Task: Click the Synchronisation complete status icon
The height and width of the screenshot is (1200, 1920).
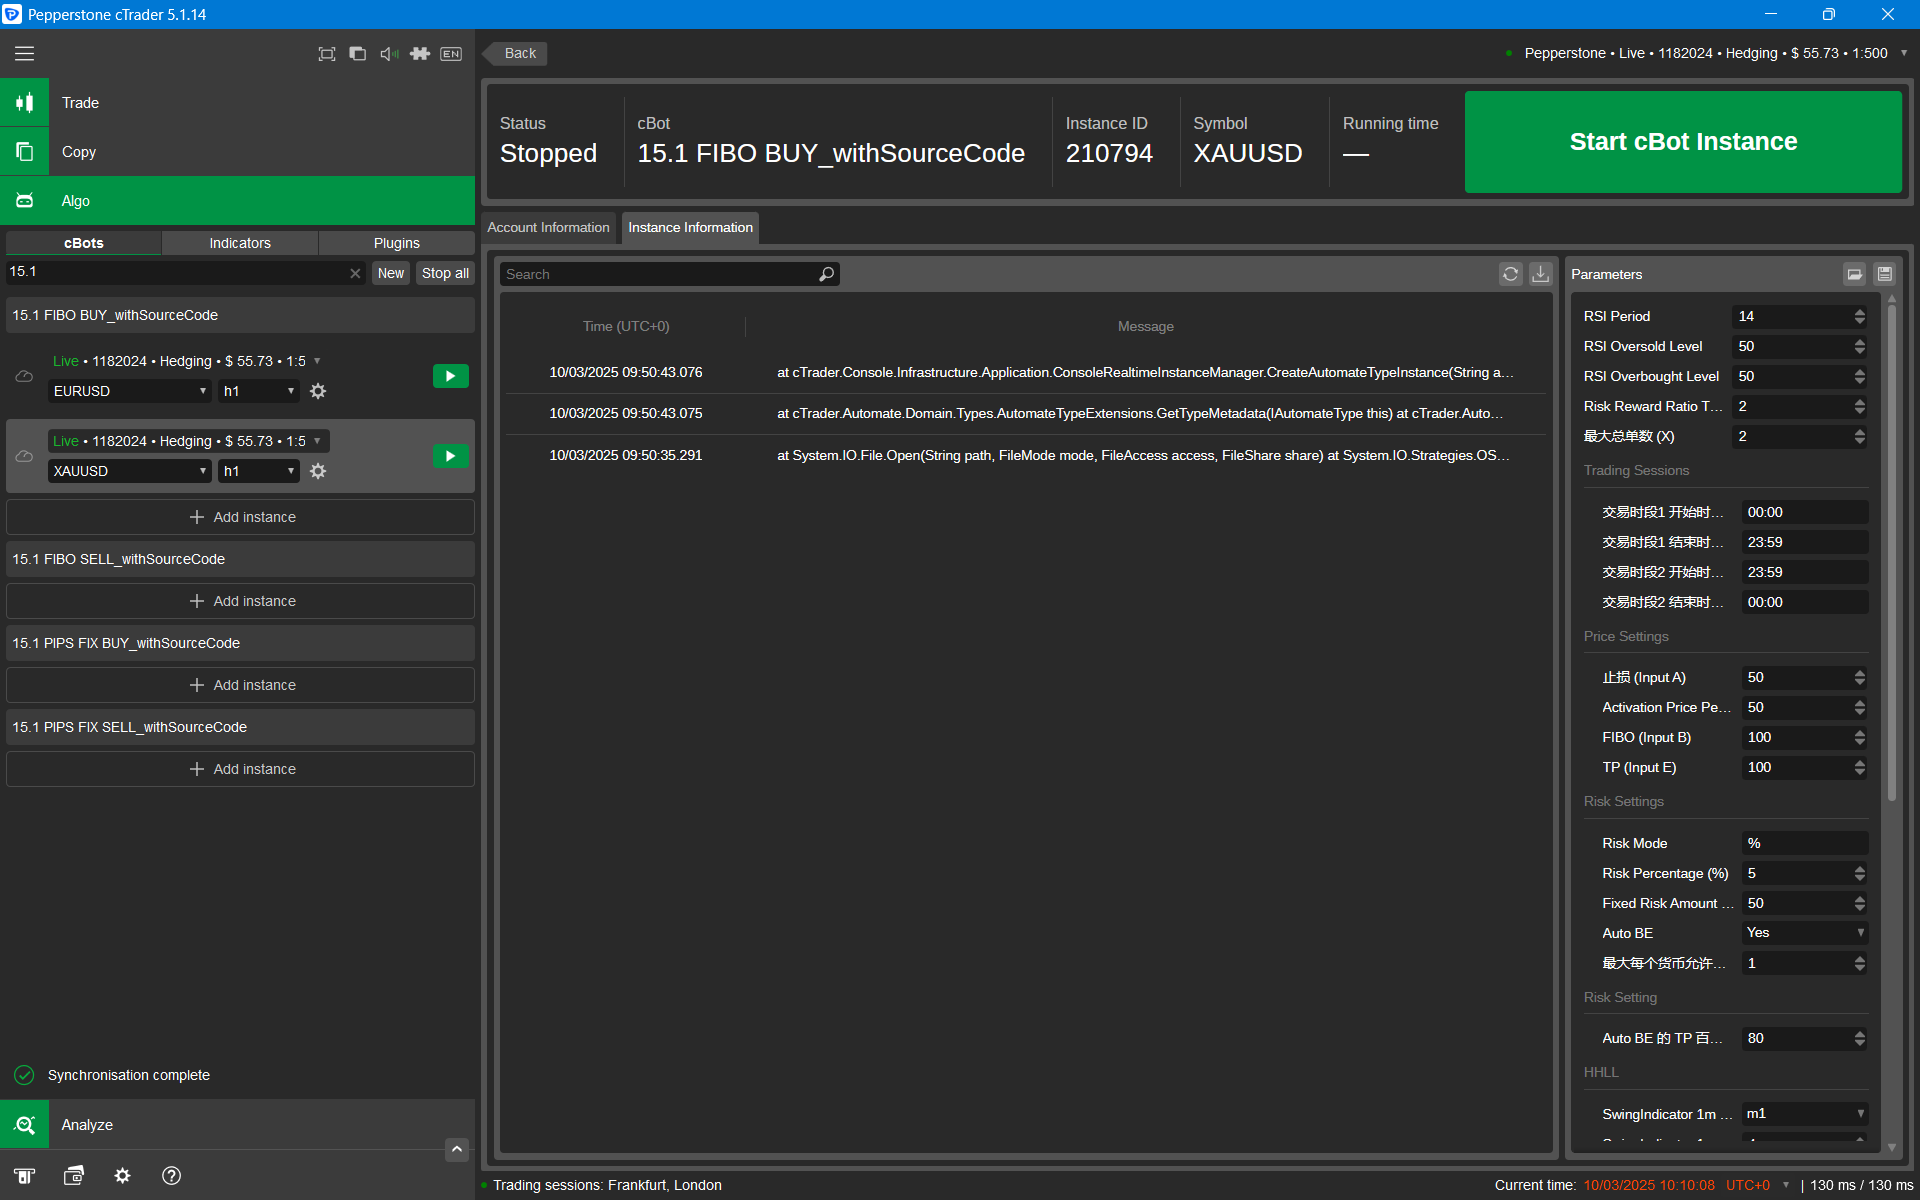Action: 24,1075
